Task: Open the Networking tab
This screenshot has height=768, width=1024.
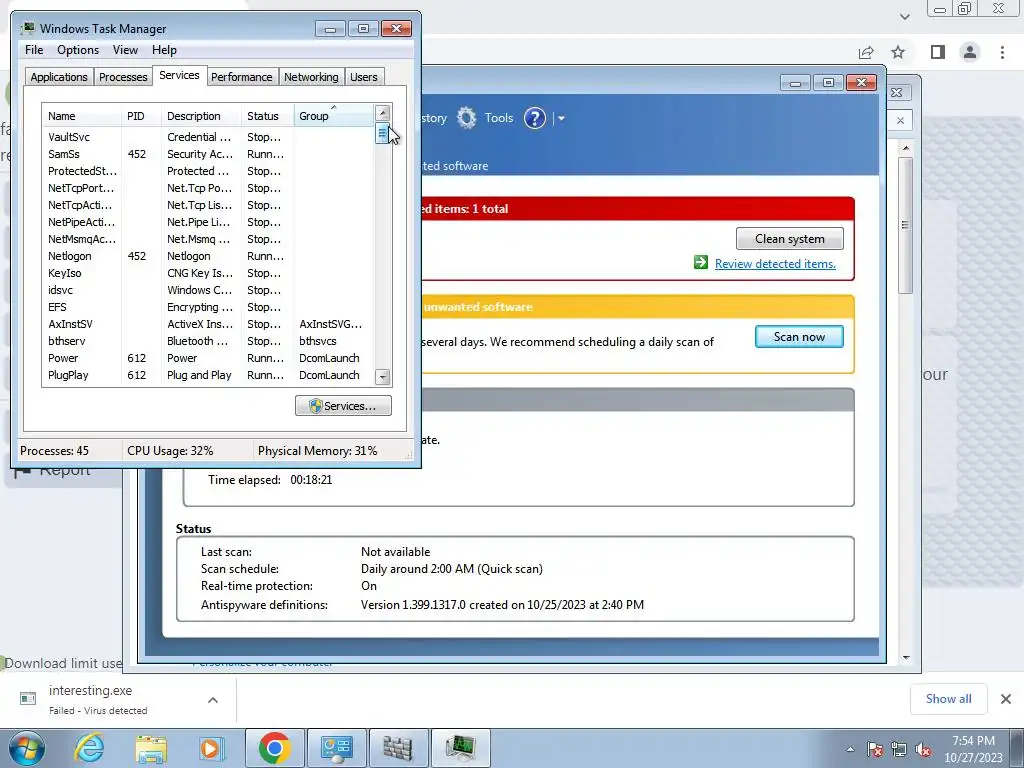Action: tap(311, 77)
